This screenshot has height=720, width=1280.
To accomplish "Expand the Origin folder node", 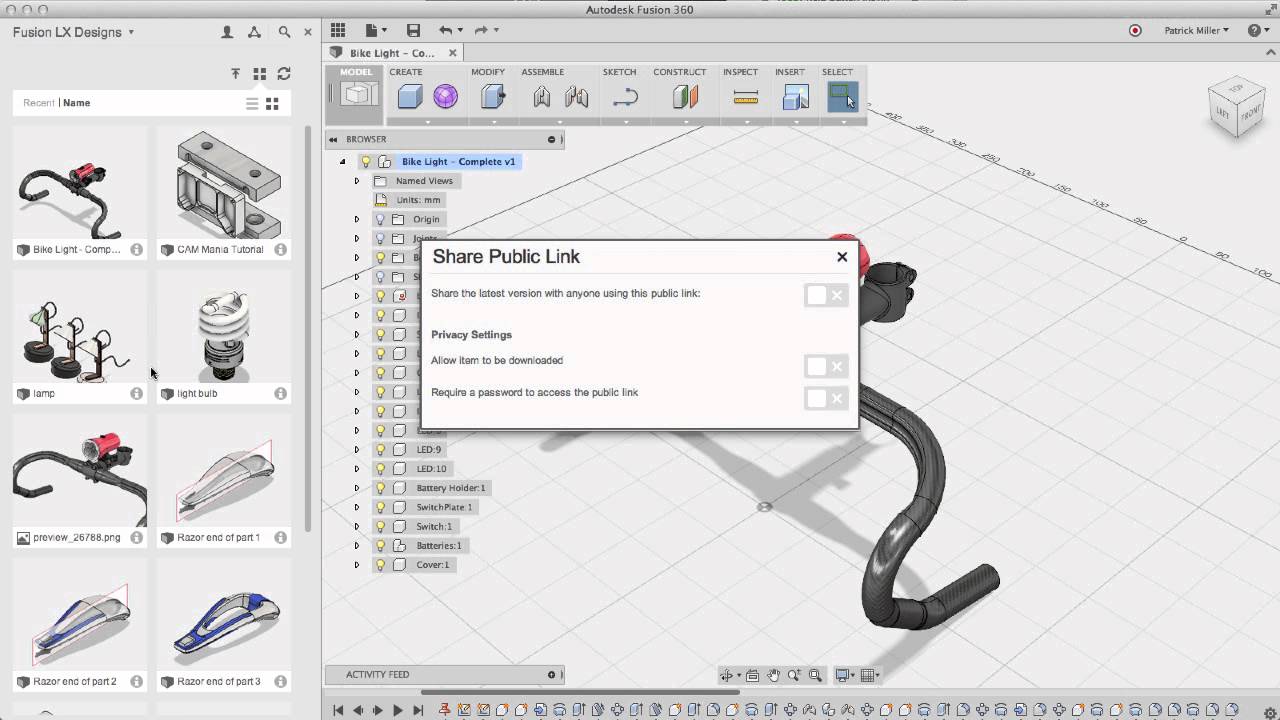I will [x=357, y=219].
